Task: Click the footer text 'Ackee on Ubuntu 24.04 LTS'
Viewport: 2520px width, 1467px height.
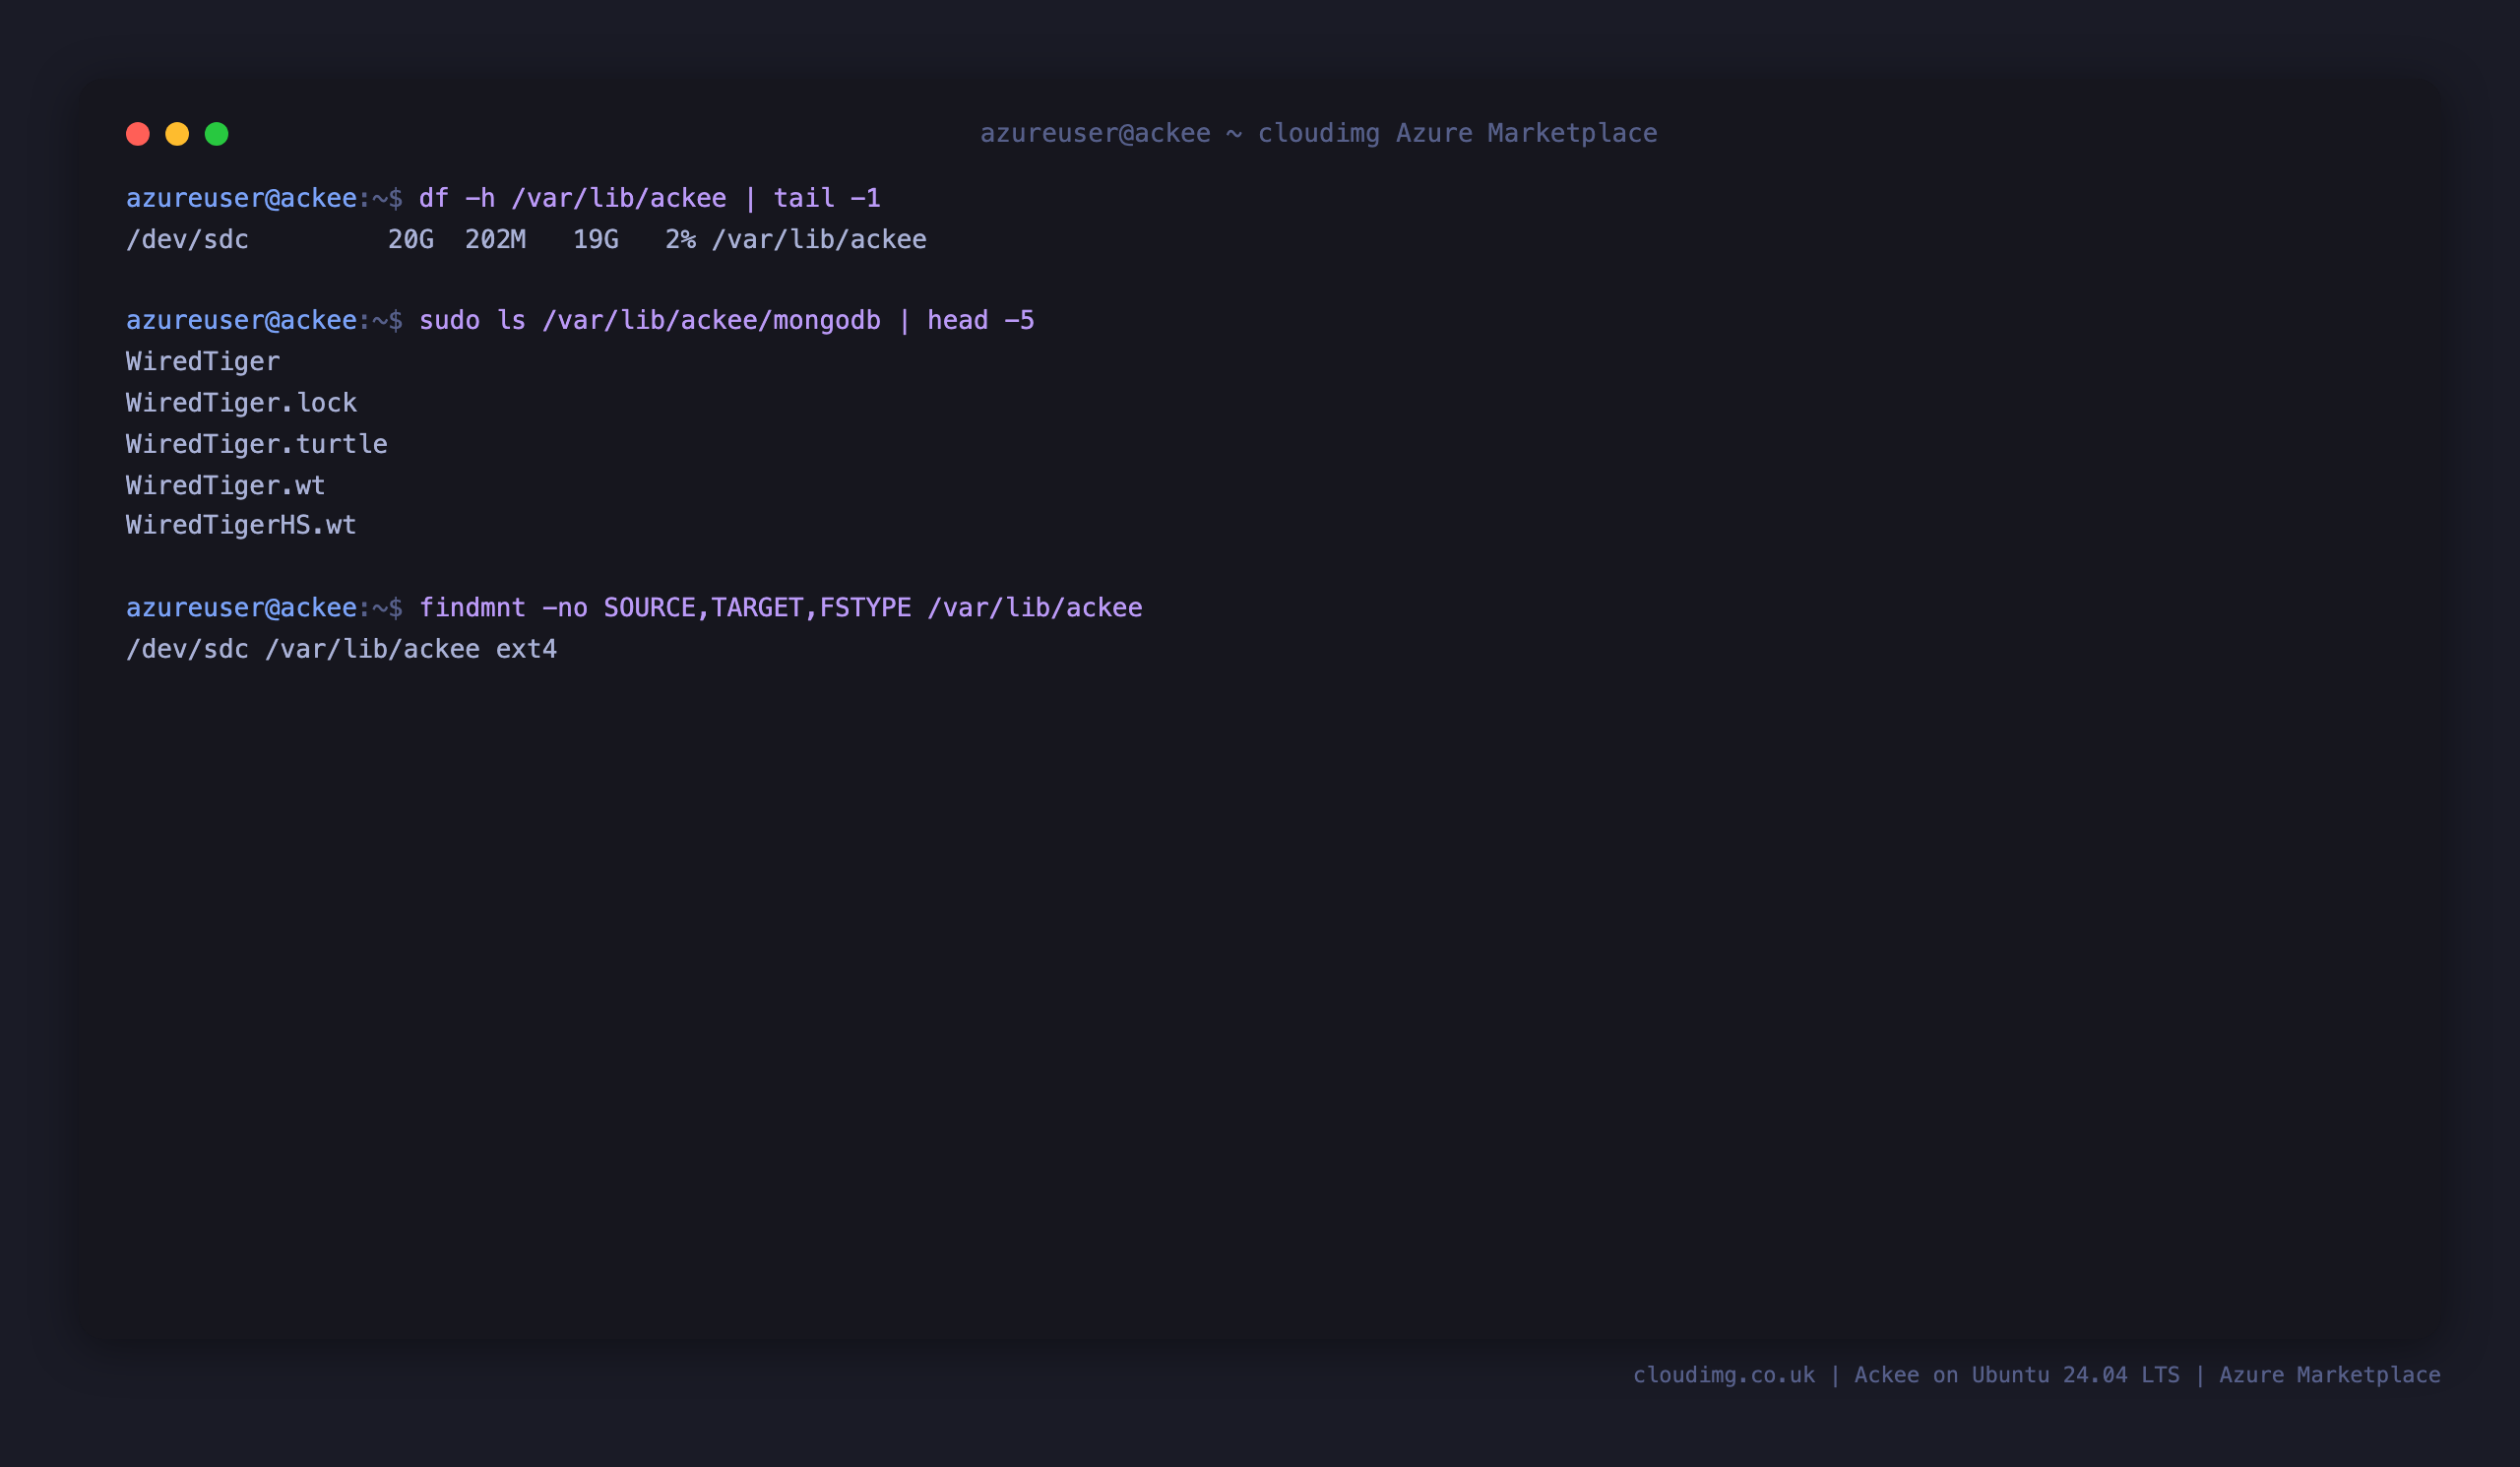Action: (2017, 1375)
